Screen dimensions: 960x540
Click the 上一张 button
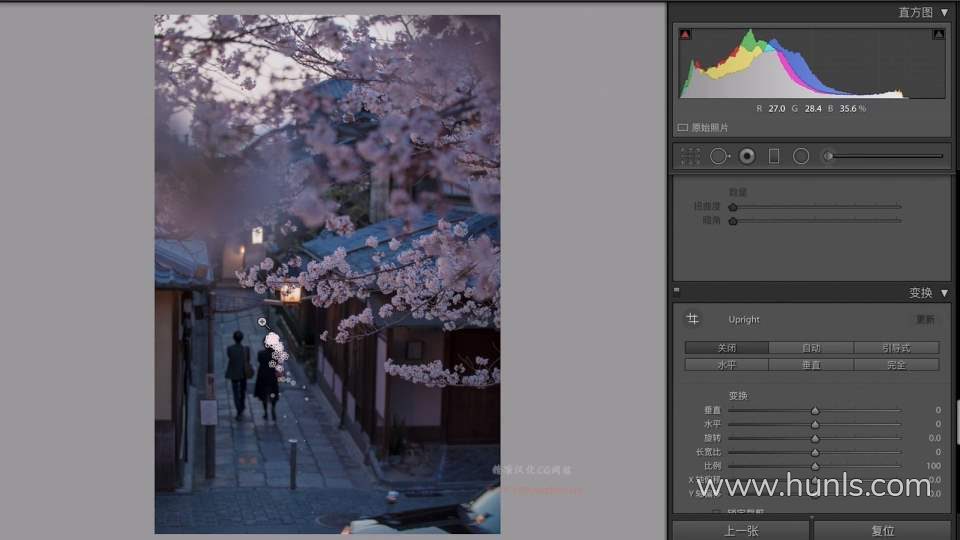click(x=741, y=531)
